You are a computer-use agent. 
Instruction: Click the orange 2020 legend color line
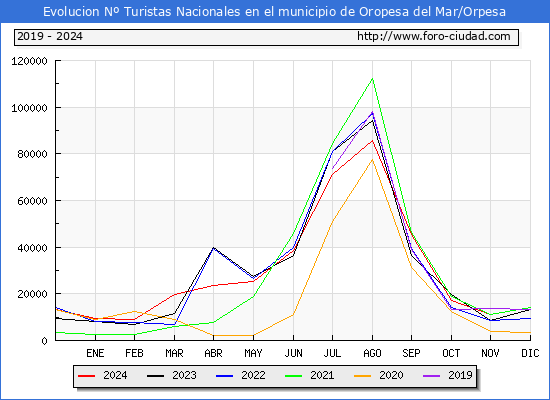click(x=363, y=376)
